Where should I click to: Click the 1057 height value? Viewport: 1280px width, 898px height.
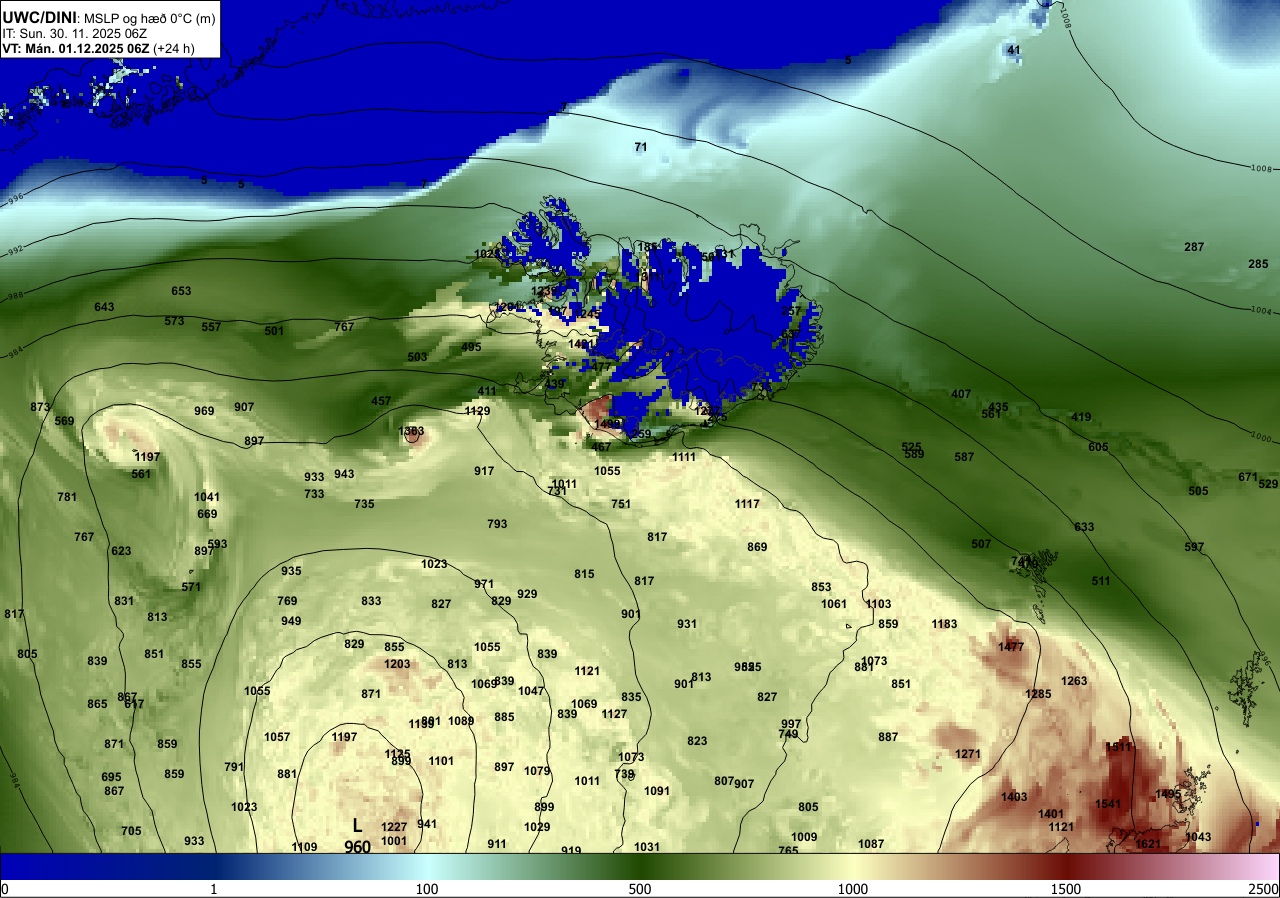tap(277, 737)
